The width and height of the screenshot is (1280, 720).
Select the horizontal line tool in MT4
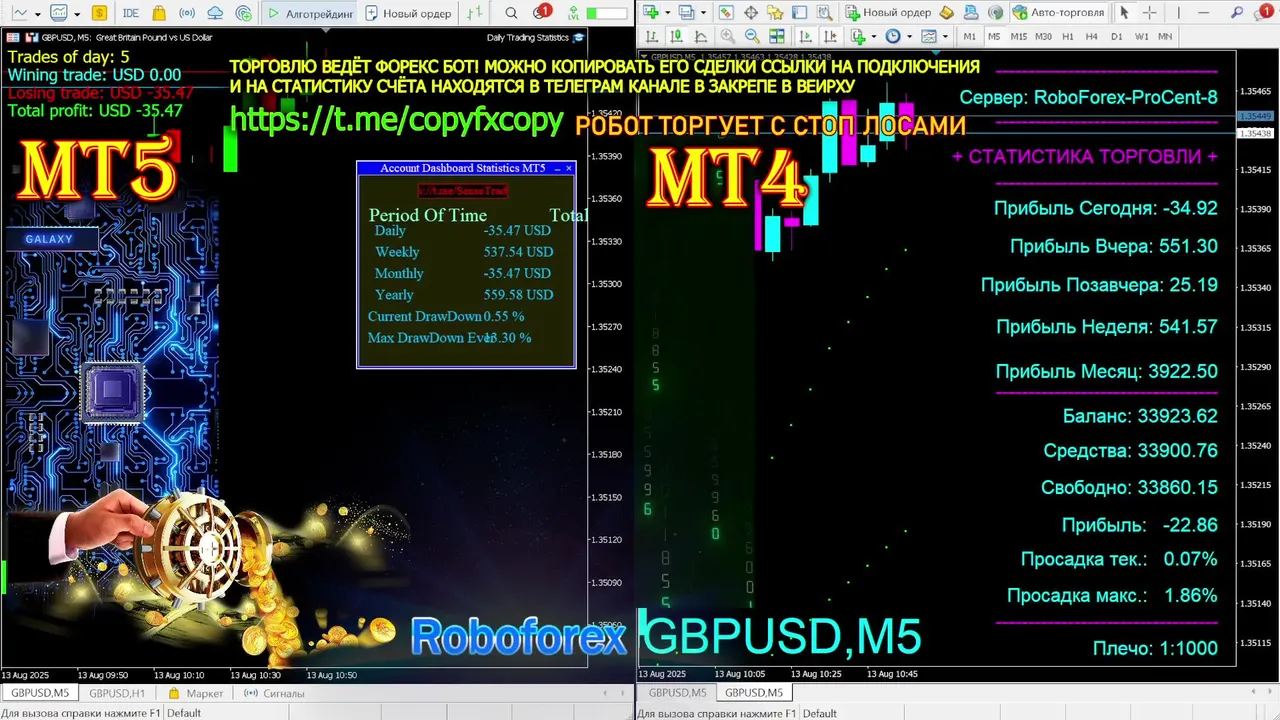click(1203, 12)
